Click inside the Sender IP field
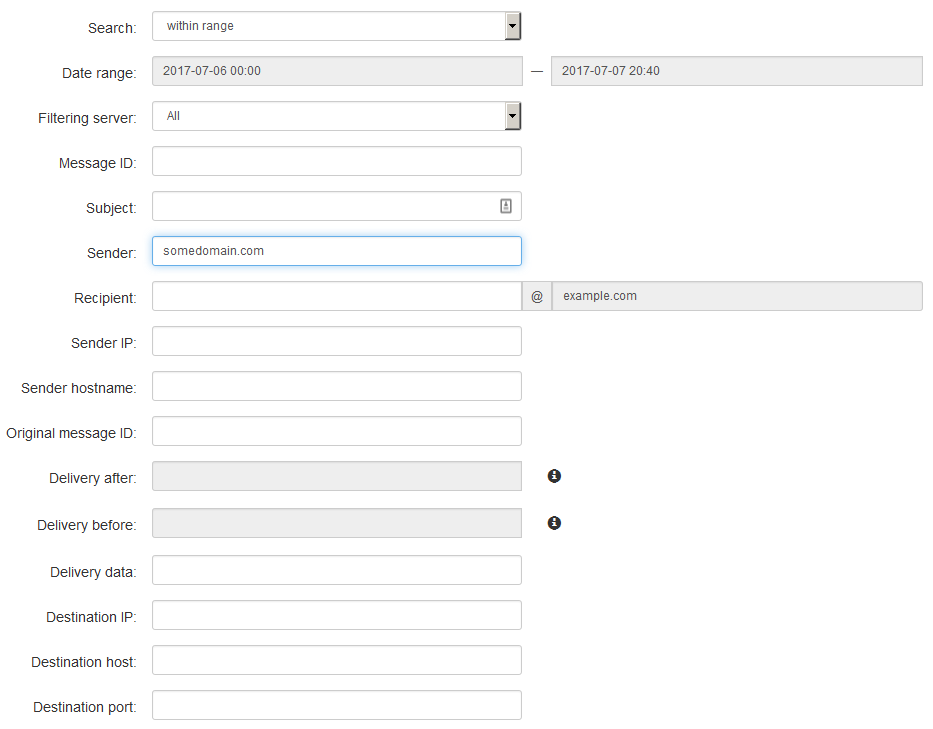This screenshot has height=729, width=933. [x=336, y=341]
